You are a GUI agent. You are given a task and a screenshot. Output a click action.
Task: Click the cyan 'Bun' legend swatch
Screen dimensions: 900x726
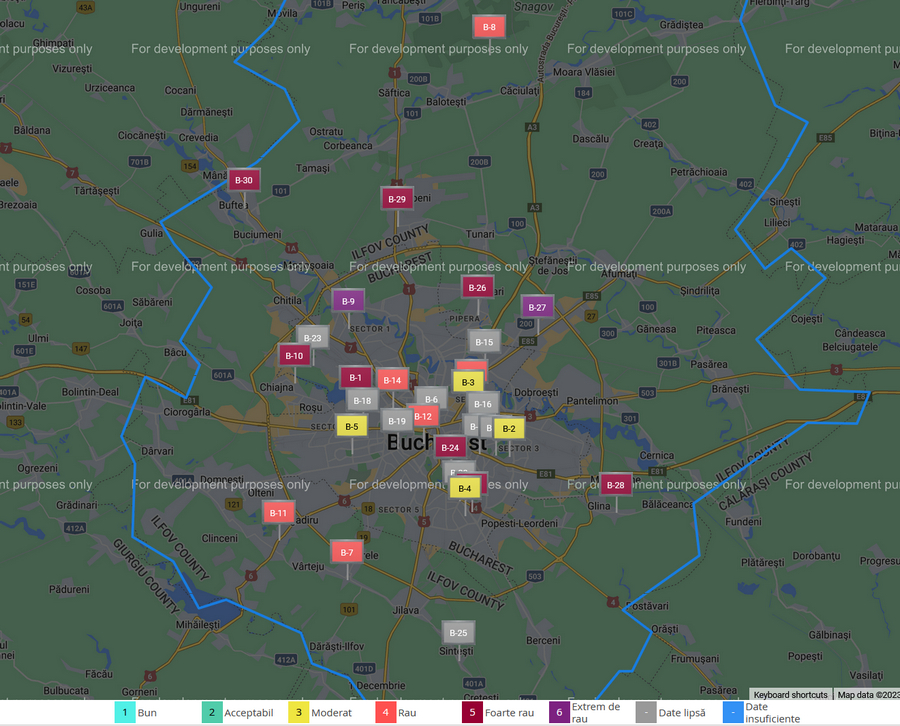click(x=124, y=713)
